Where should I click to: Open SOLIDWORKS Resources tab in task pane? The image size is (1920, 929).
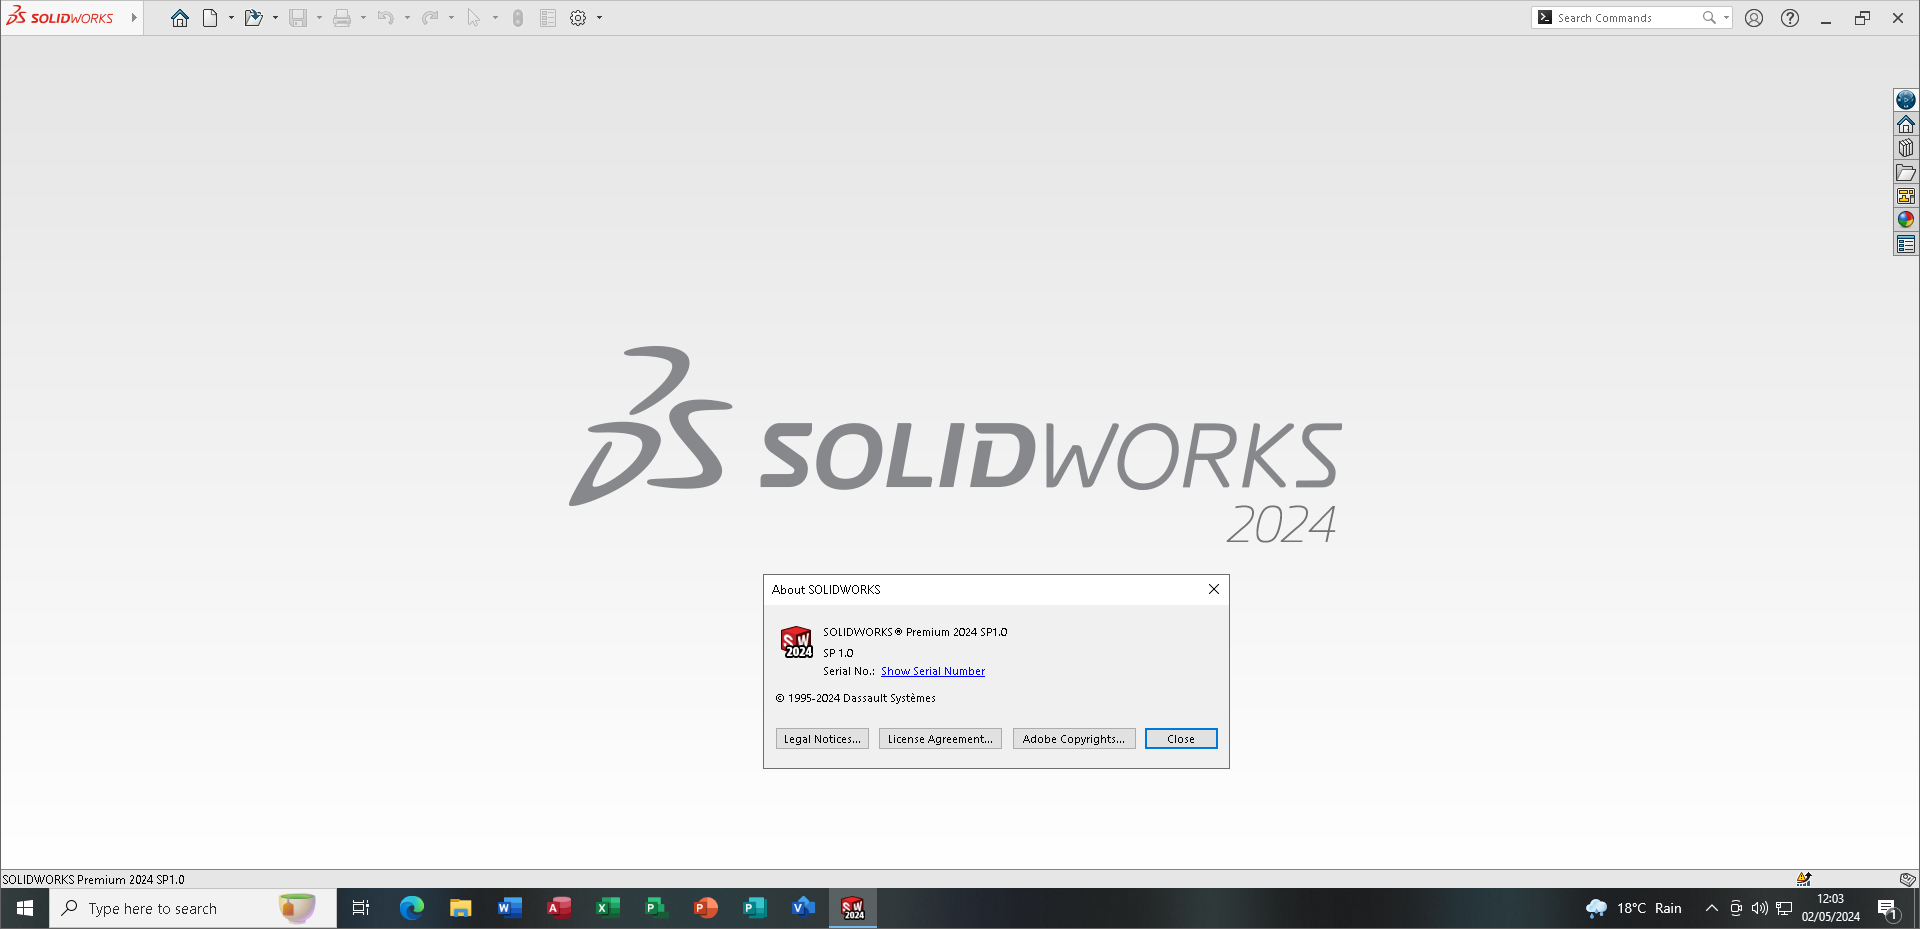(x=1906, y=124)
